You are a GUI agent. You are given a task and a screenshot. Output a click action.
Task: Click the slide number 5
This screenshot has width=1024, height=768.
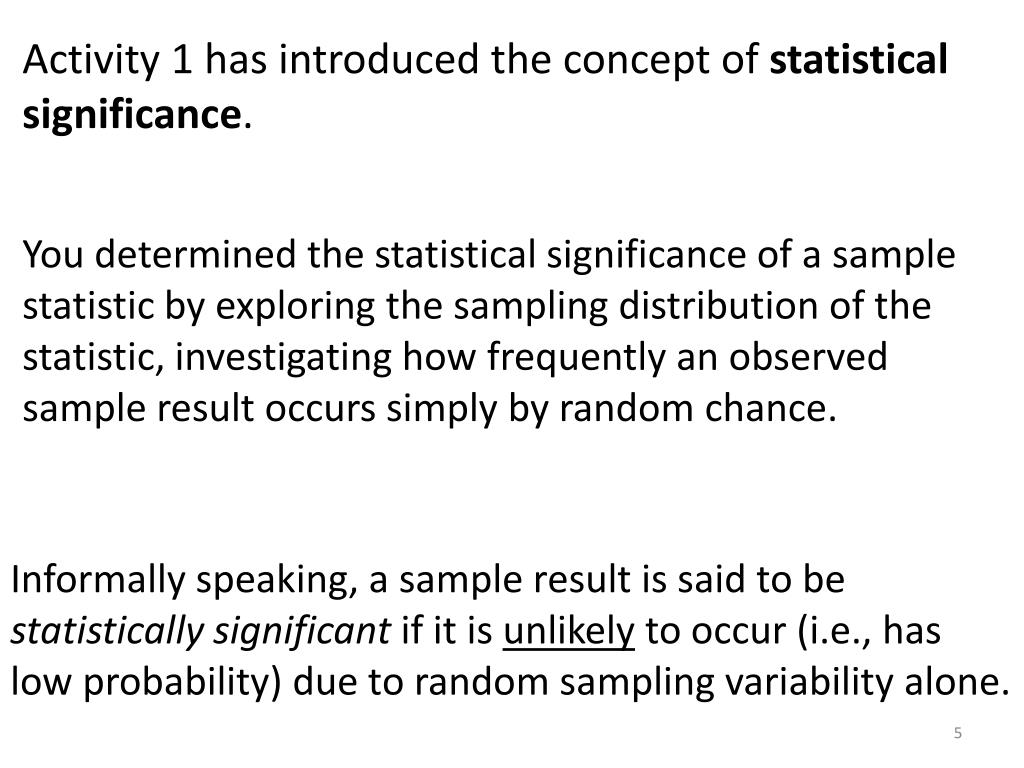[957, 733]
